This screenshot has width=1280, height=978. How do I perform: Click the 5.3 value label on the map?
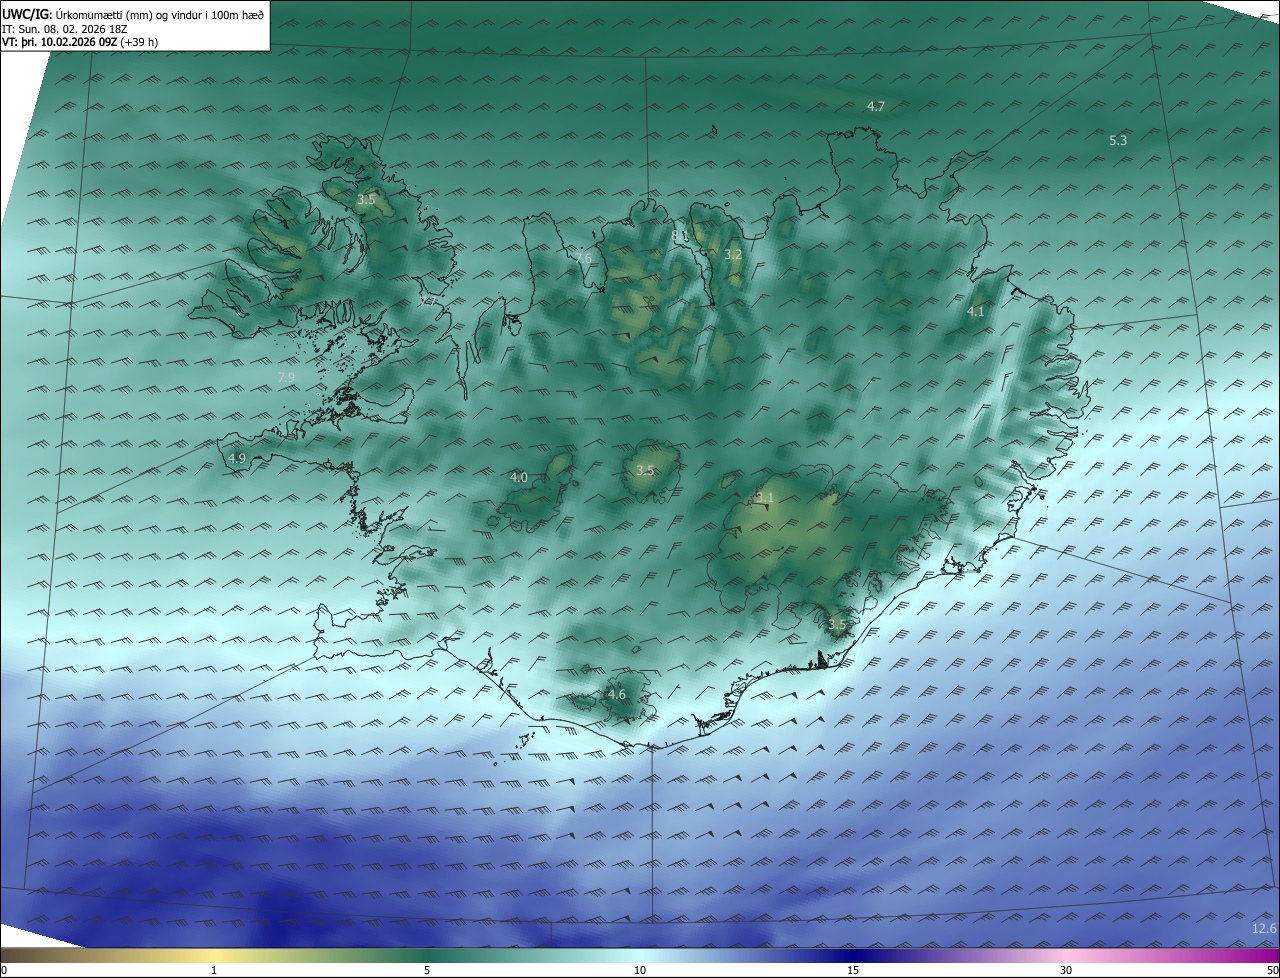(1118, 141)
